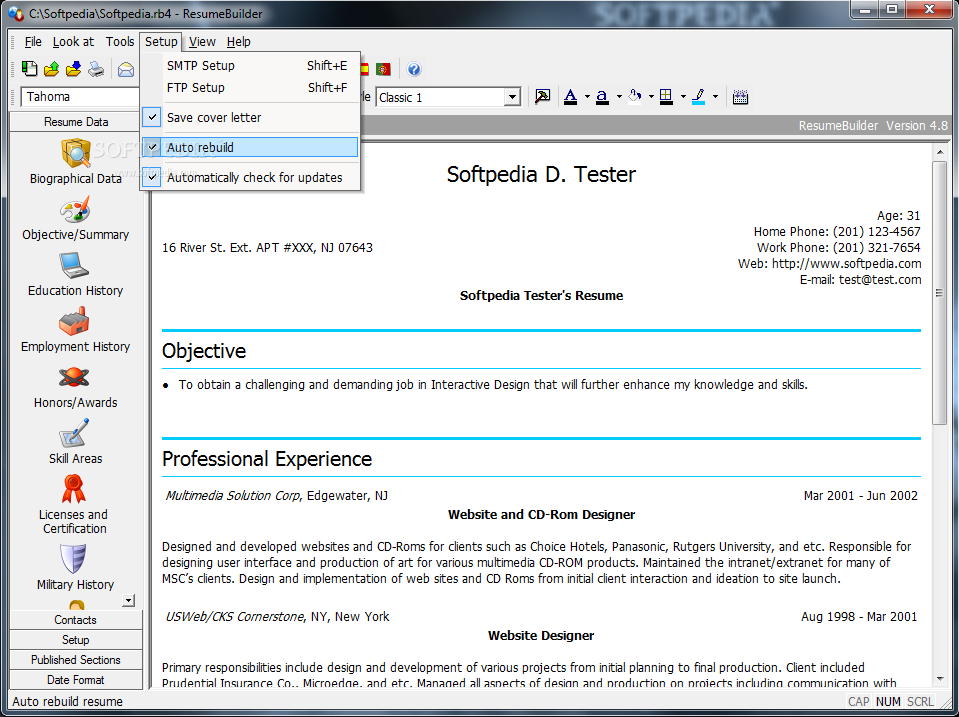Open Skill Areas icon
This screenshot has width=959, height=717.
[x=75, y=433]
